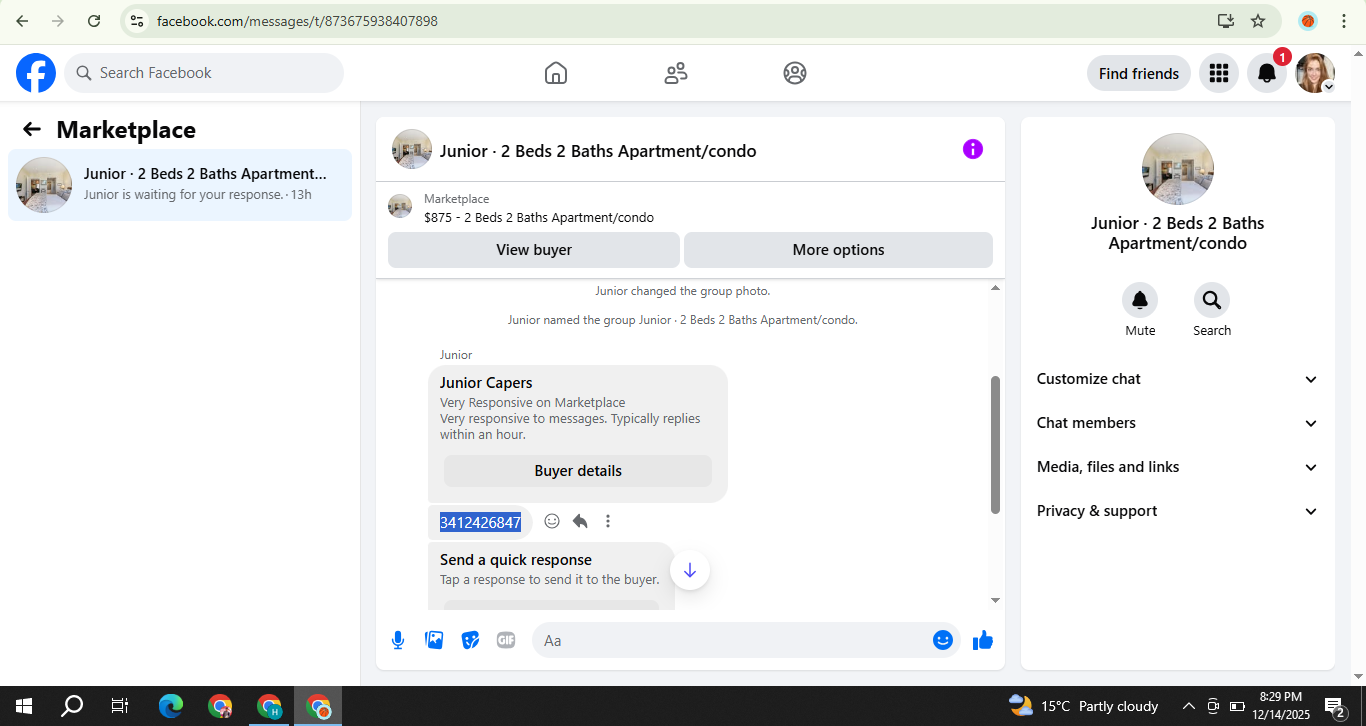This screenshot has height=726, width=1366.
Task: Open Task View on taskbar
Action: [x=119, y=706]
